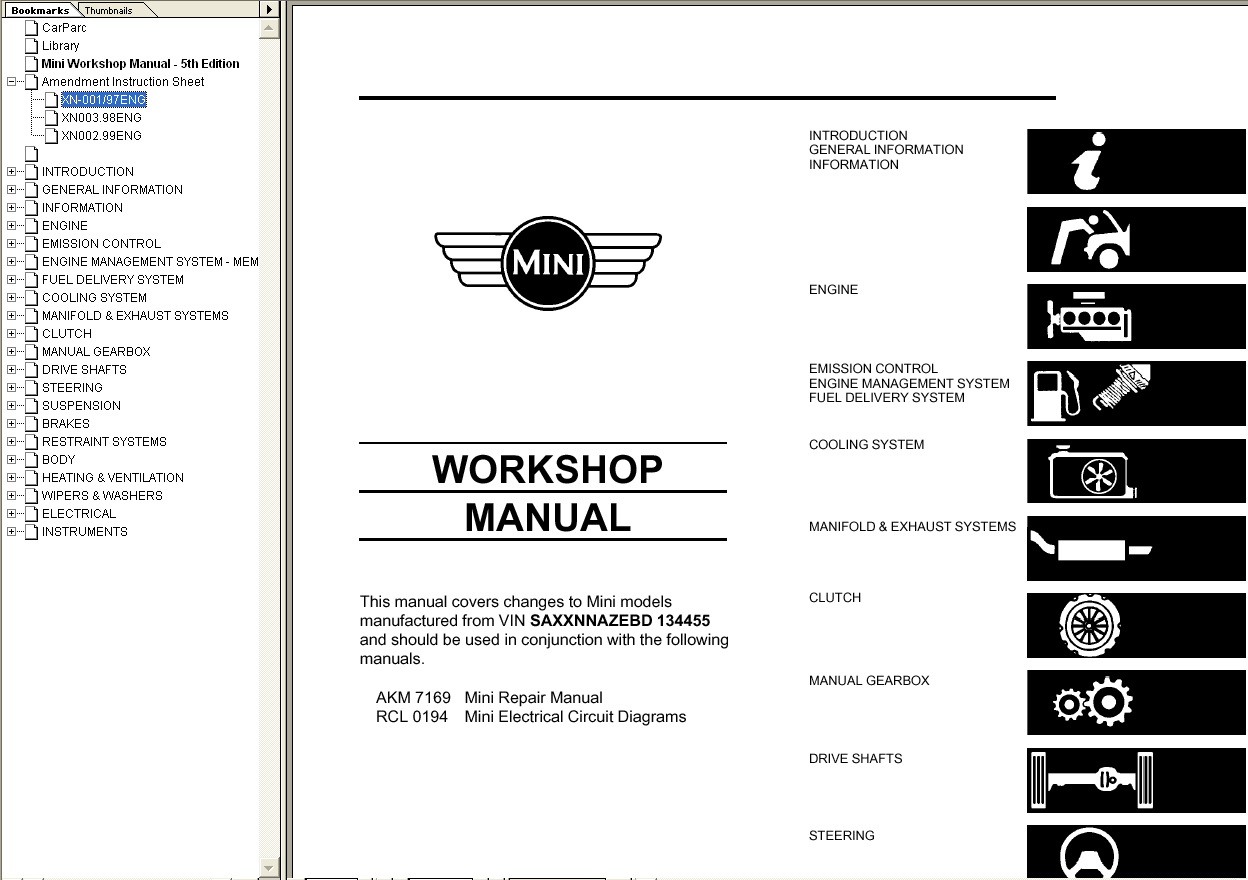Go to the RESTRAINT SYSTEMS bookmark
Screen dimensions: 1248x880
pos(104,442)
